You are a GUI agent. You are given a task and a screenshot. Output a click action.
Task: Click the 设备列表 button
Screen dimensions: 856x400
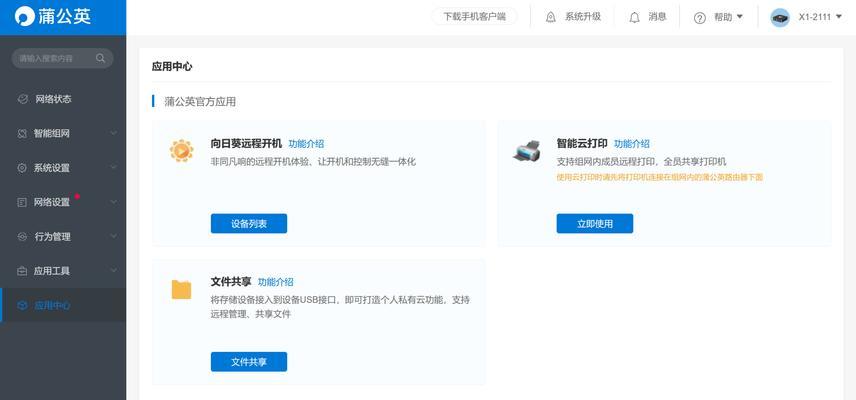click(x=249, y=224)
